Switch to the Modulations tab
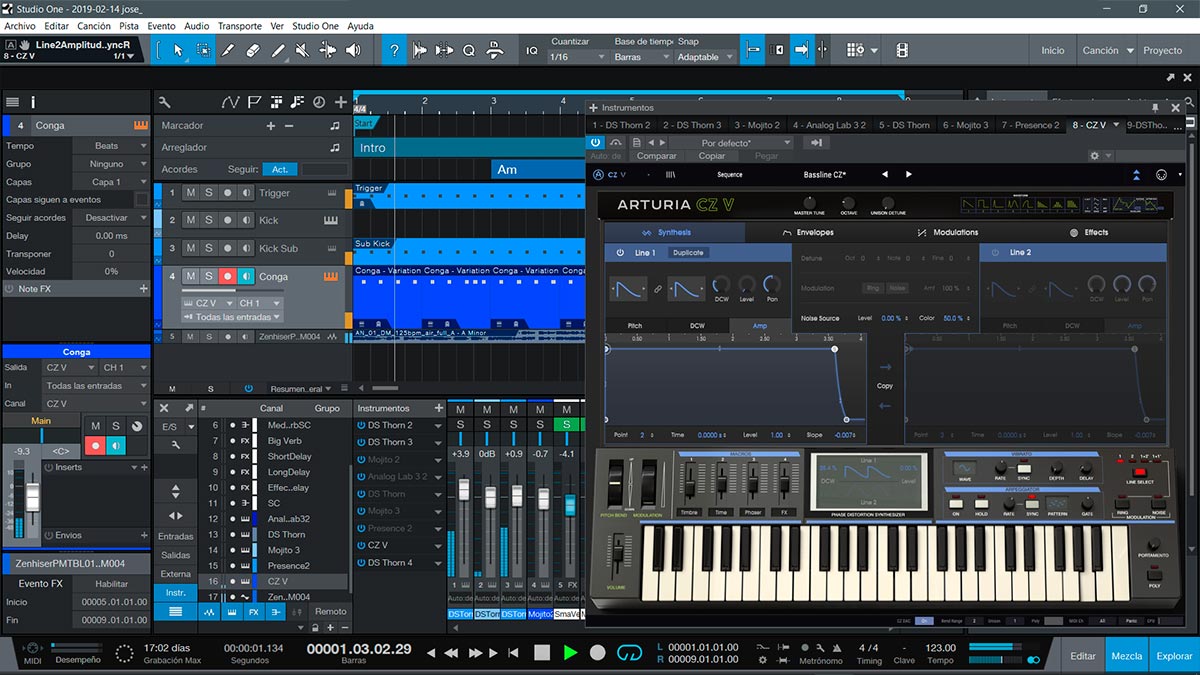1200x675 pixels. (x=948, y=232)
